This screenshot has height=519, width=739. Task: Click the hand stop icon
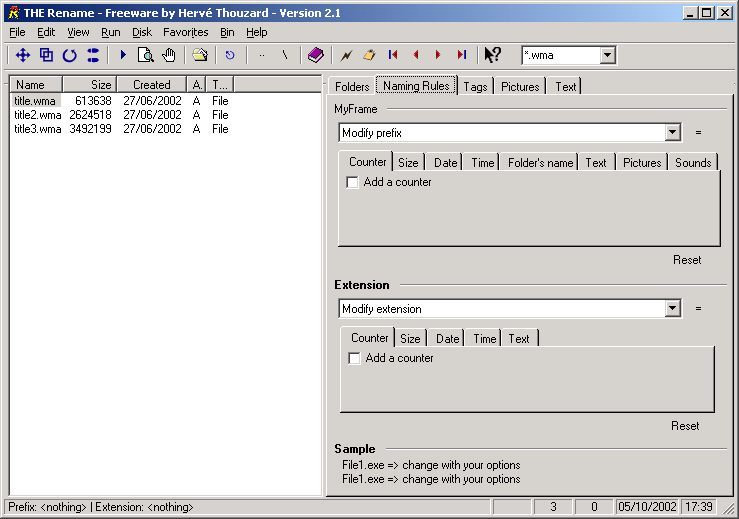(x=169, y=55)
